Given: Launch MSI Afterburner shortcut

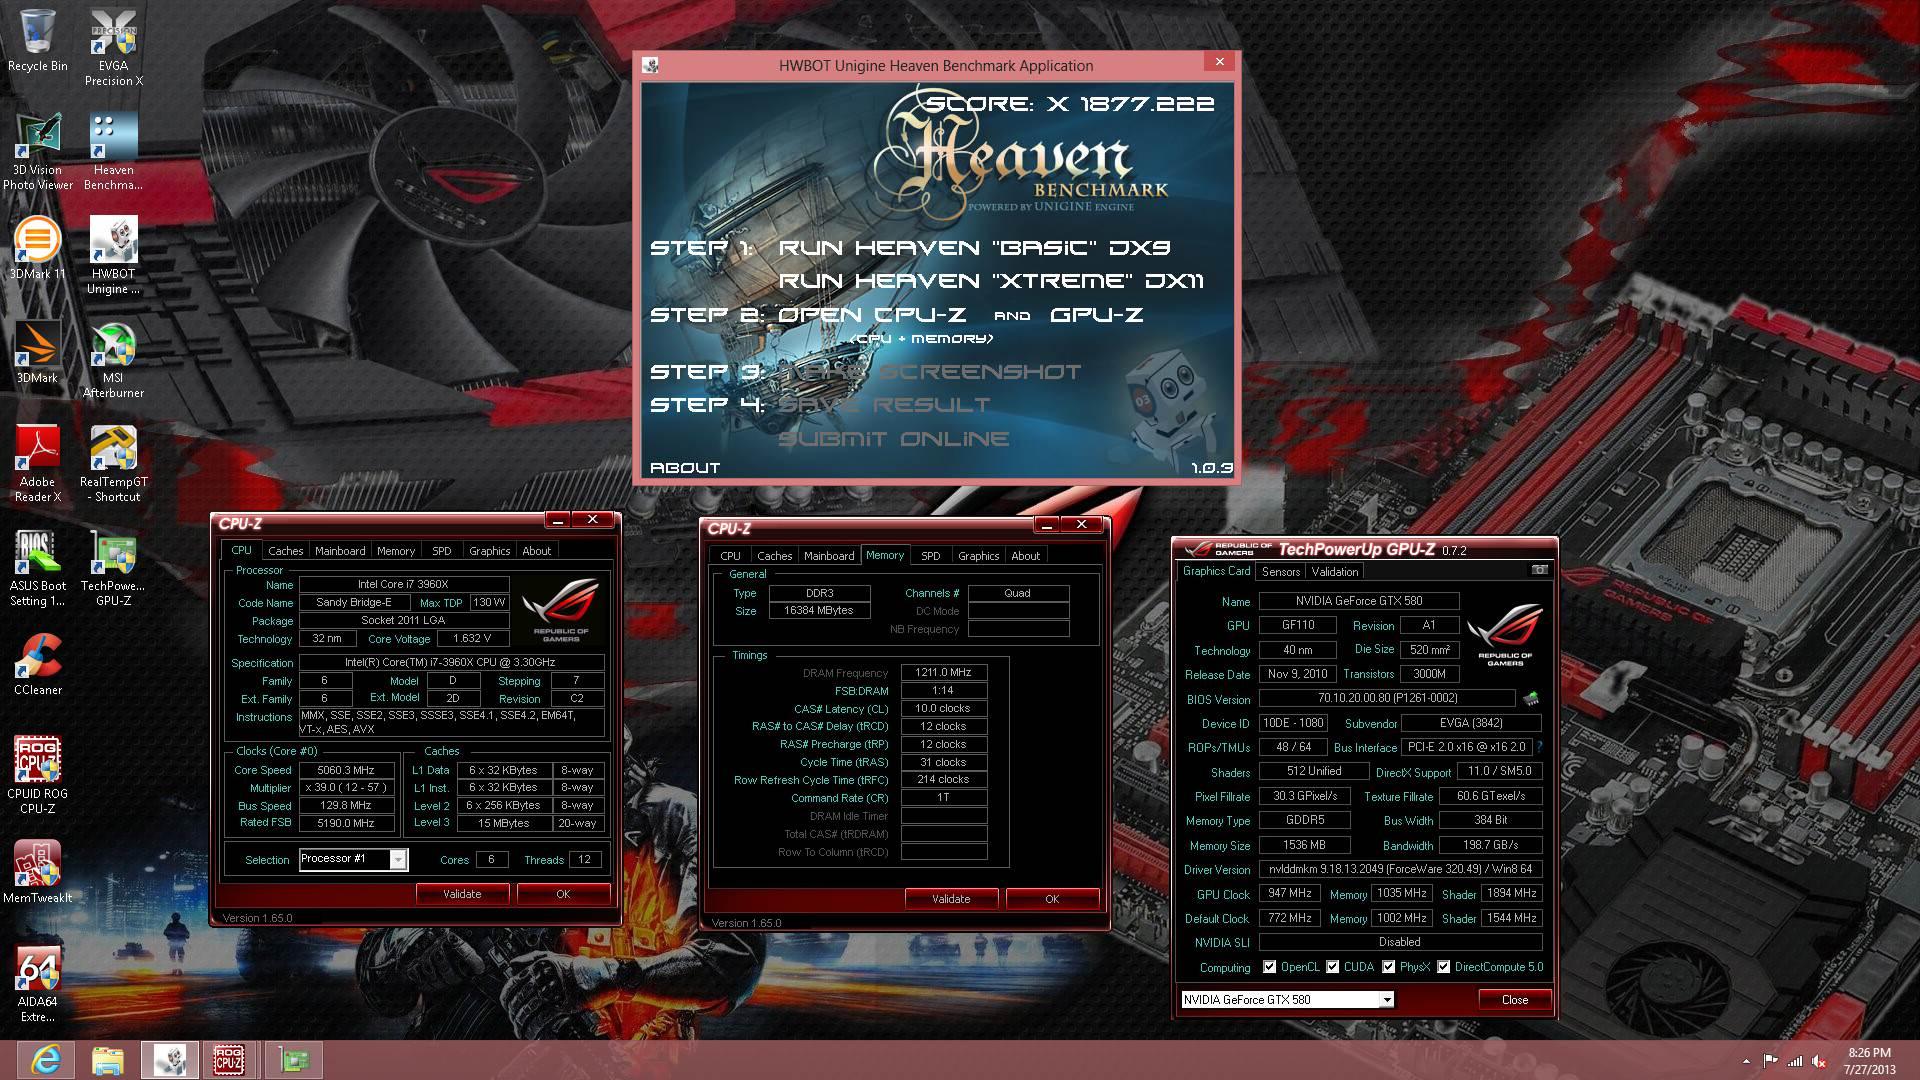Looking at the screenshot, I should click(x=113, y=360).
